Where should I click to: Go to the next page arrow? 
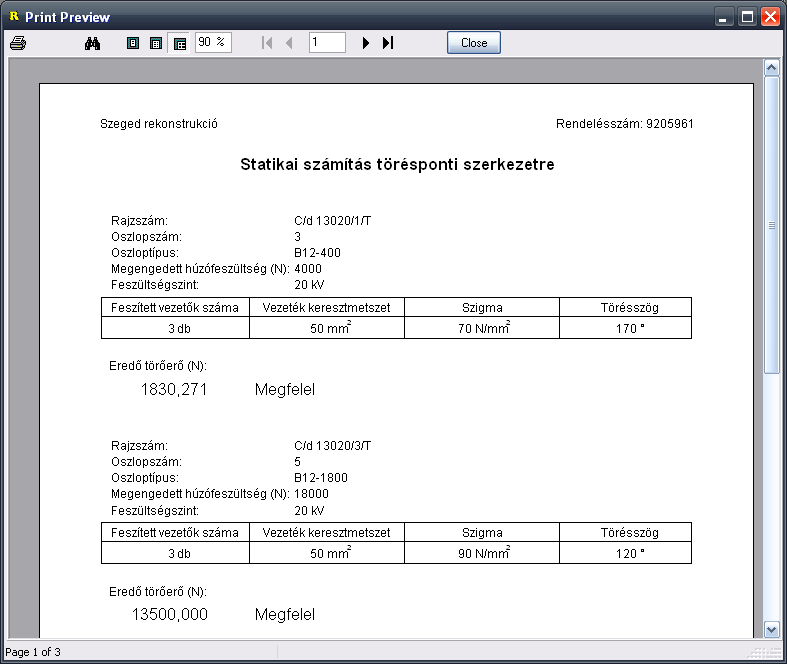366,43
